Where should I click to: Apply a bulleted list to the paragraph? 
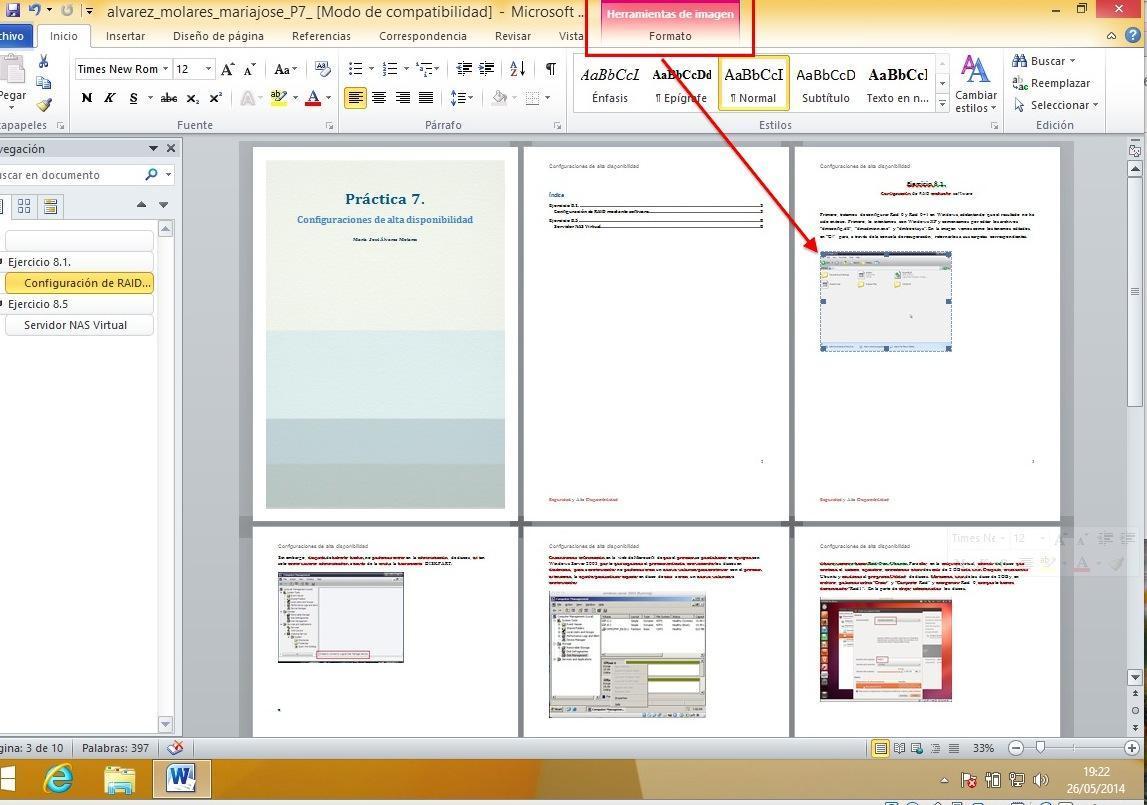pyautogui.click(x=356, y=69)
